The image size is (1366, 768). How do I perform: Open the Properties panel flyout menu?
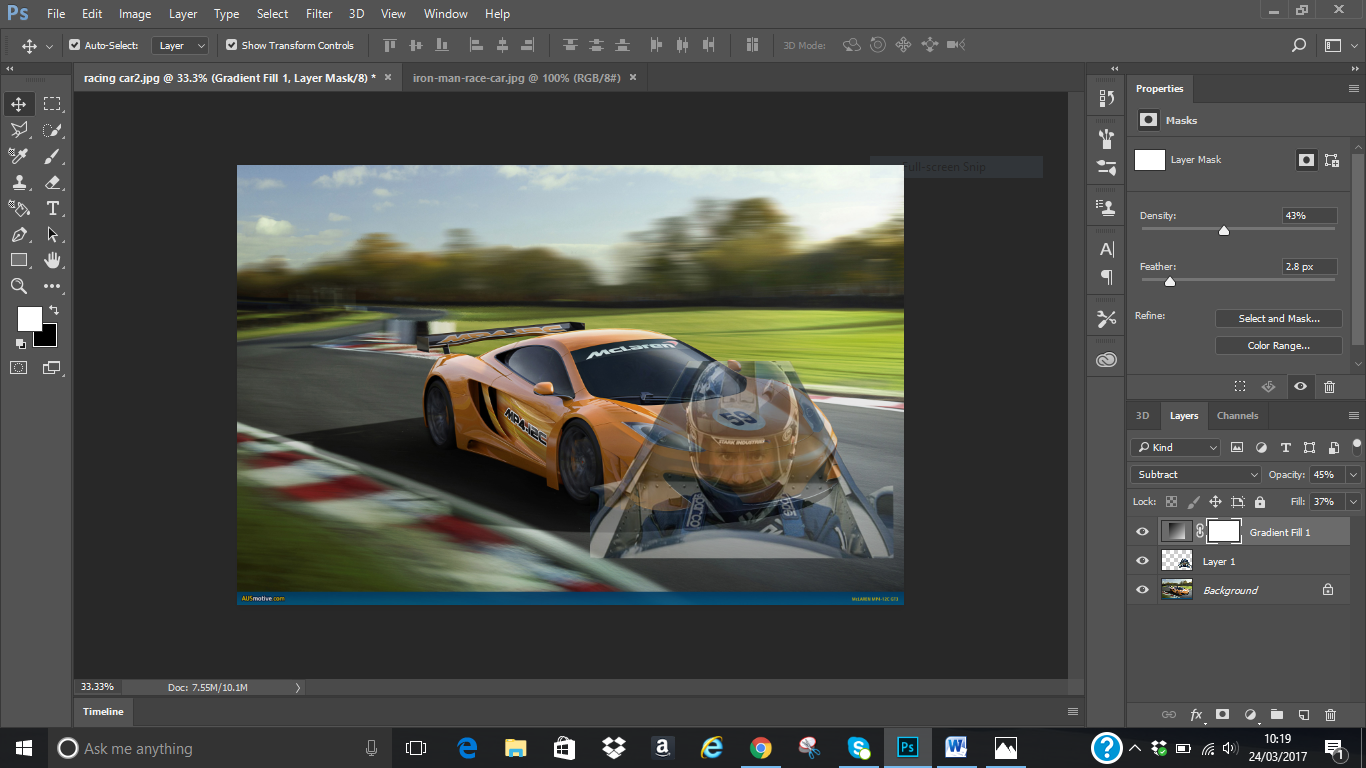tap(1353, 89)
